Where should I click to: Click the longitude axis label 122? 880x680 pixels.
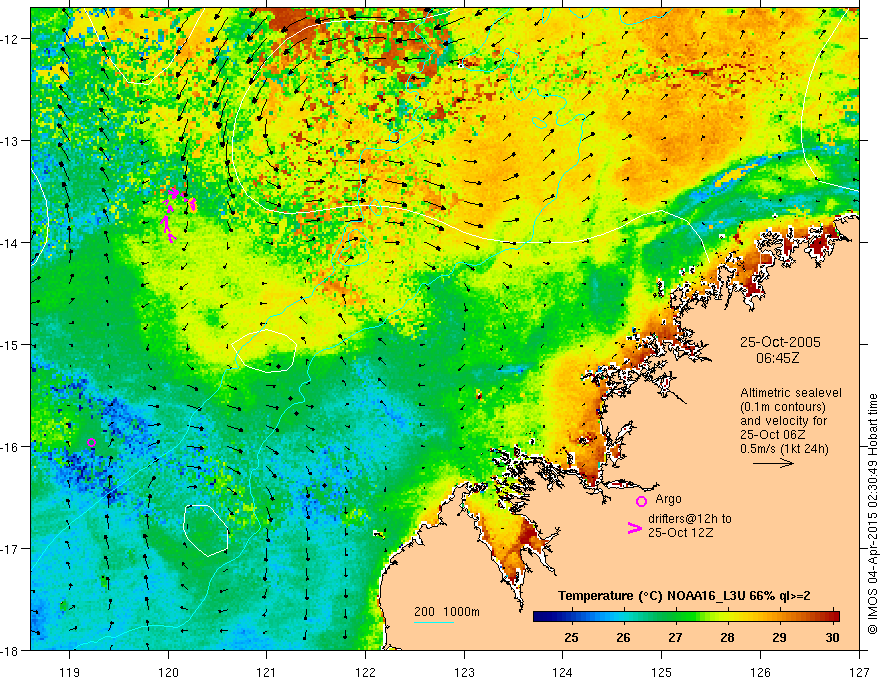pyautogui.click(x=365, y=672)
